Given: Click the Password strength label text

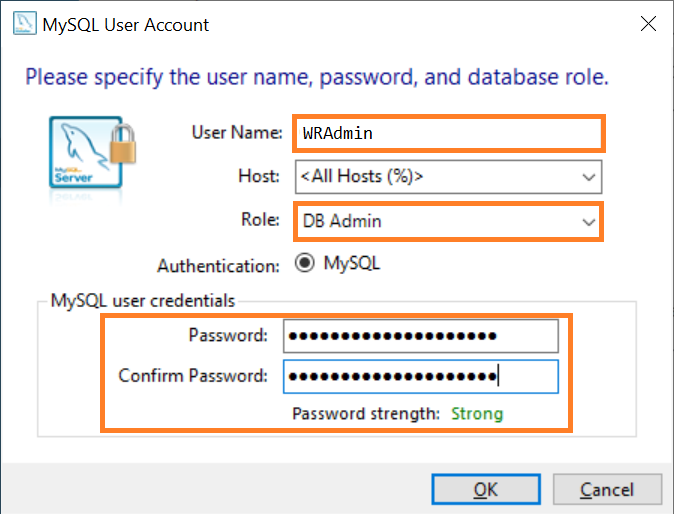Looking at the screenshot, I should (366, 414).
